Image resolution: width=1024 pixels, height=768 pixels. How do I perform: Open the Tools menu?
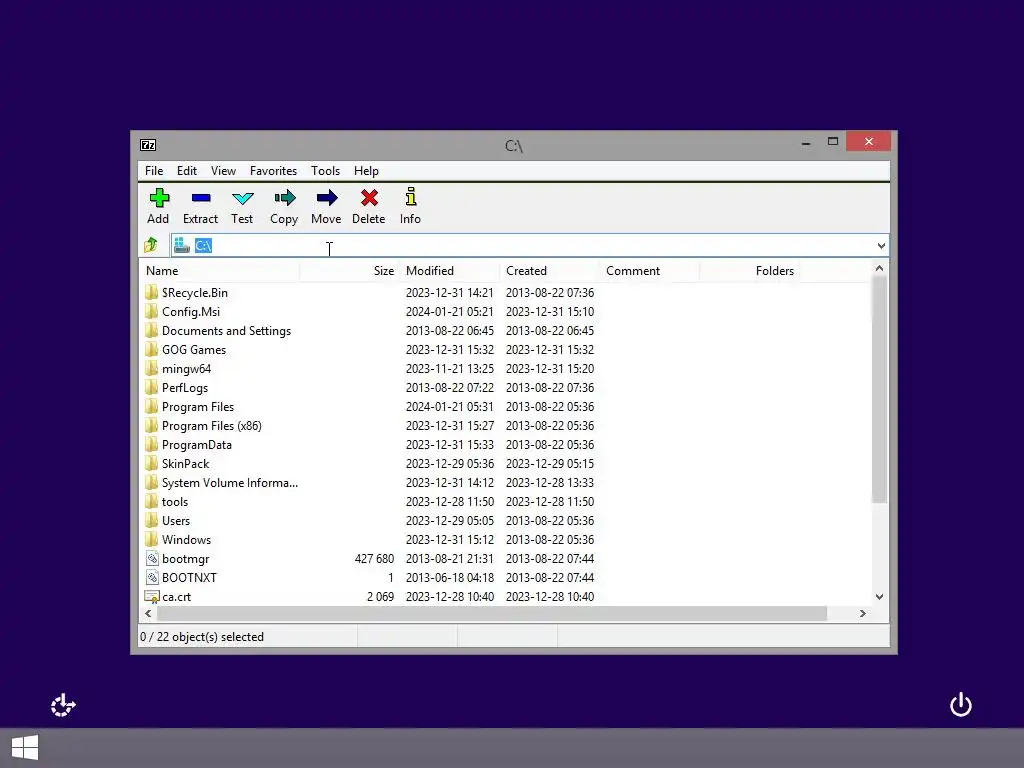(x=325, y=170)
